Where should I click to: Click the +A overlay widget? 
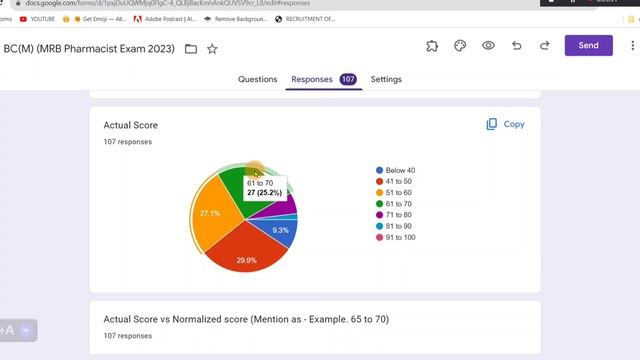17,330
